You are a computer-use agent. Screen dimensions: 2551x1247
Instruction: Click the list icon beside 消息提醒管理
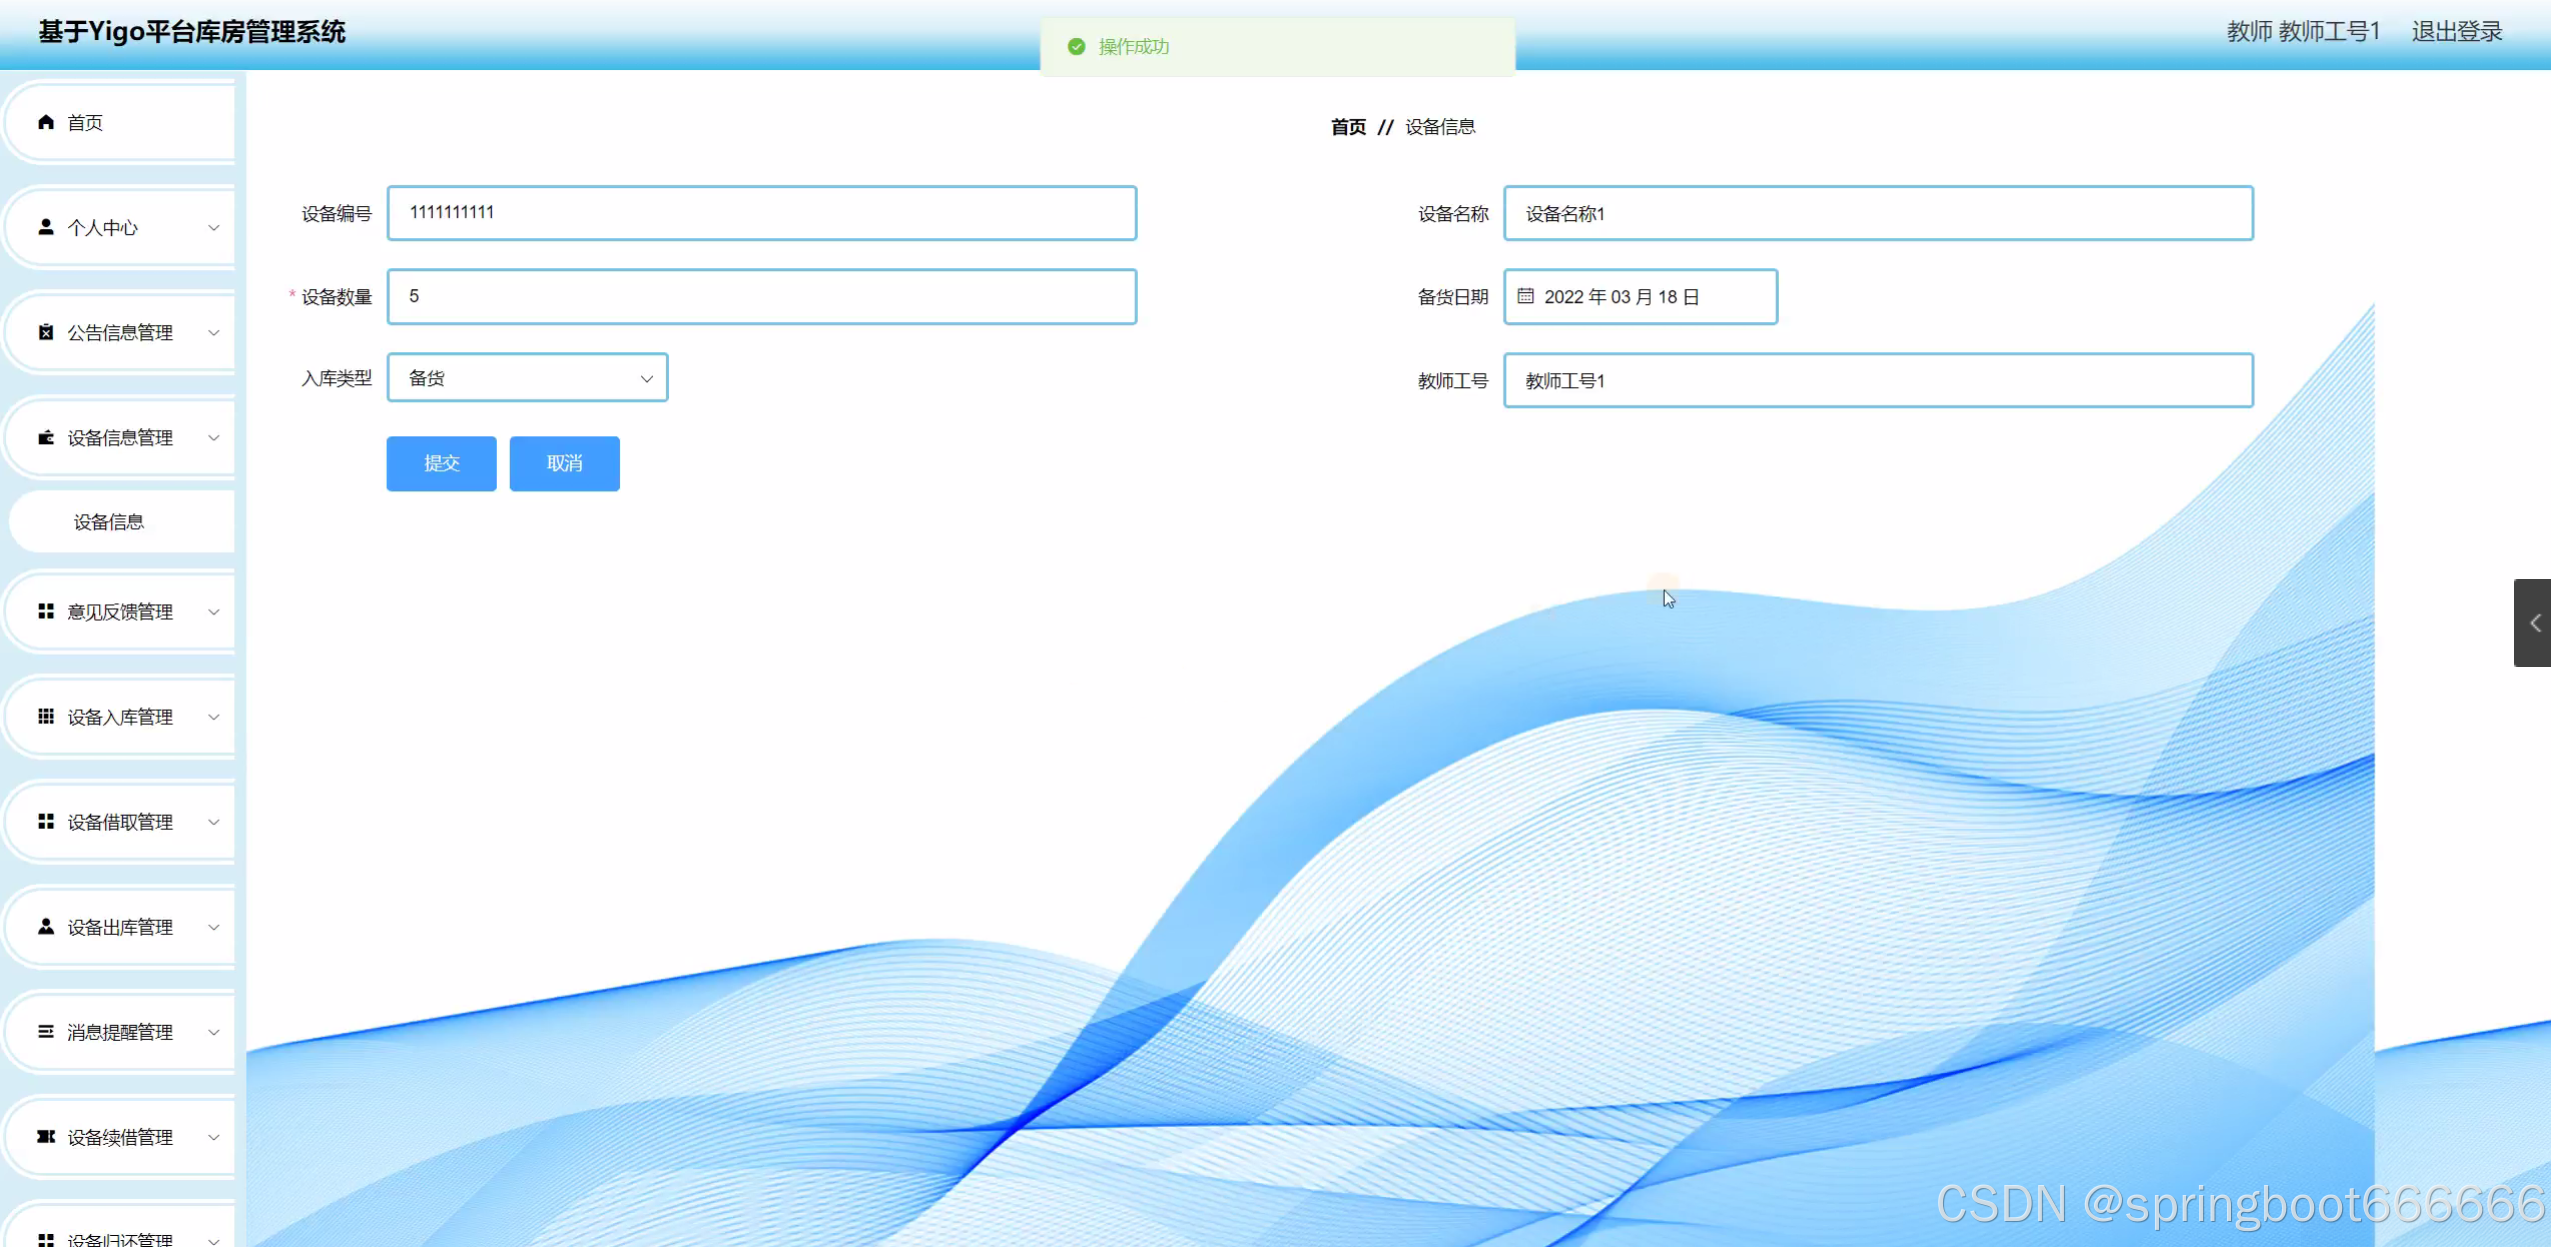click(x=46, y=1031)
